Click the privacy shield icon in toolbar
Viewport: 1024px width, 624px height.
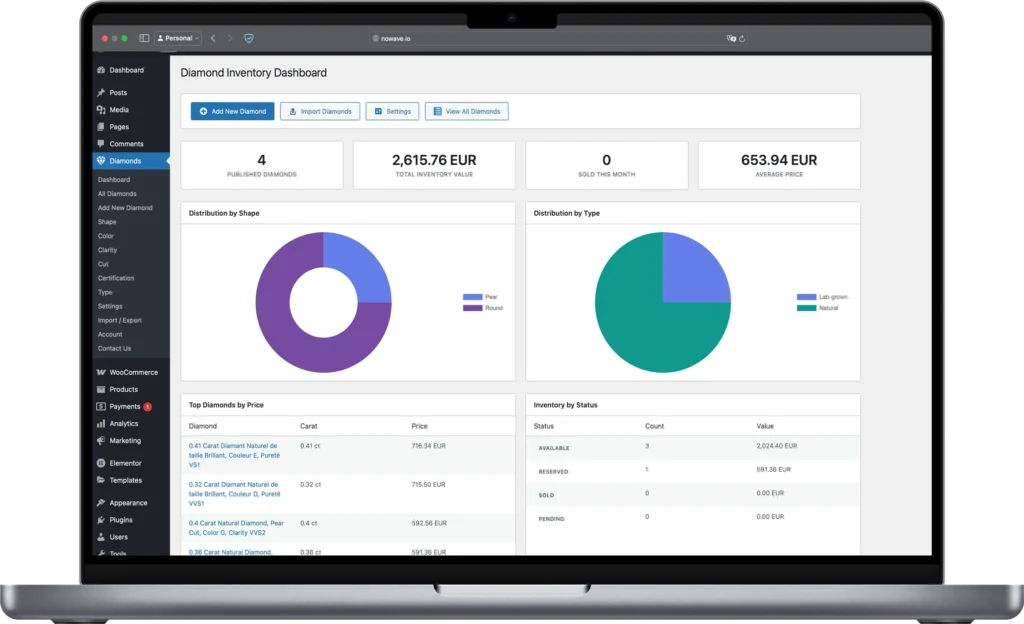(x=249, y=38)
